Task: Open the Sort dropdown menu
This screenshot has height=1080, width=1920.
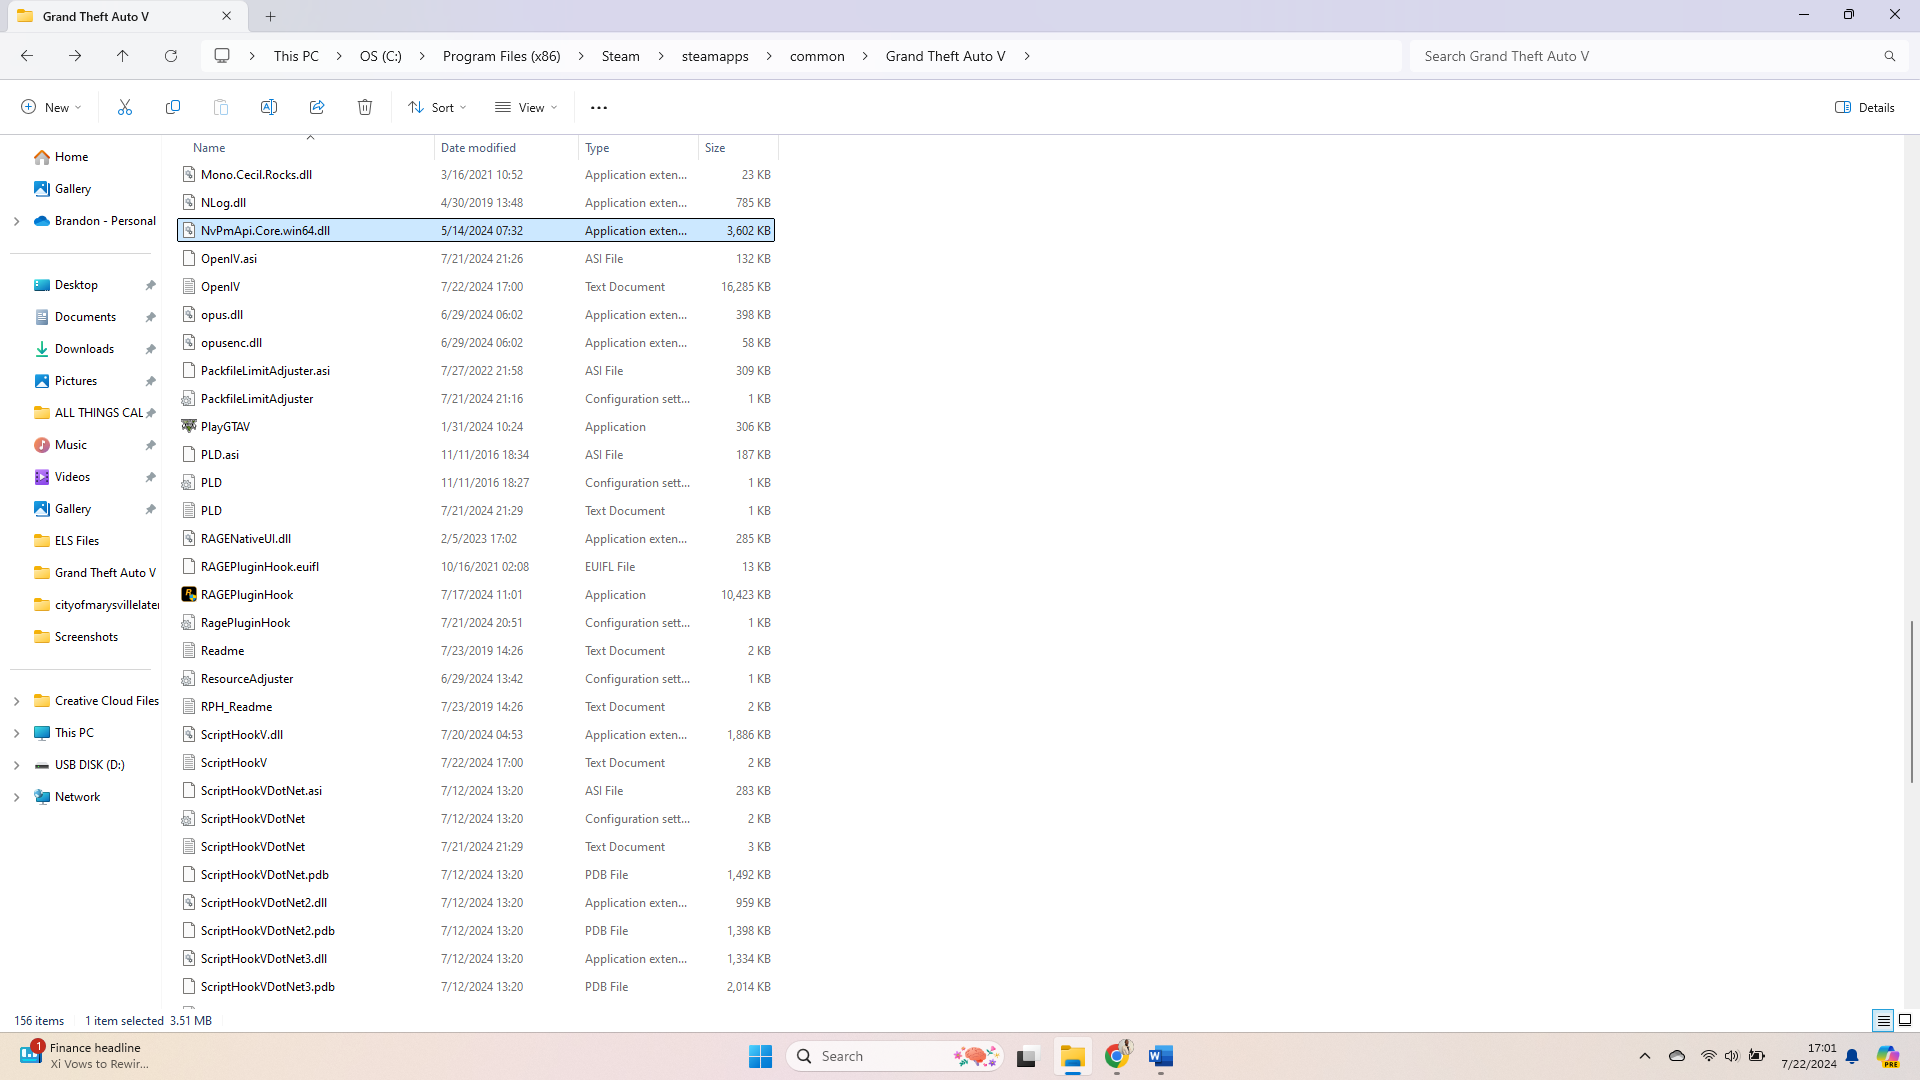Action: [x=437, y=107]
